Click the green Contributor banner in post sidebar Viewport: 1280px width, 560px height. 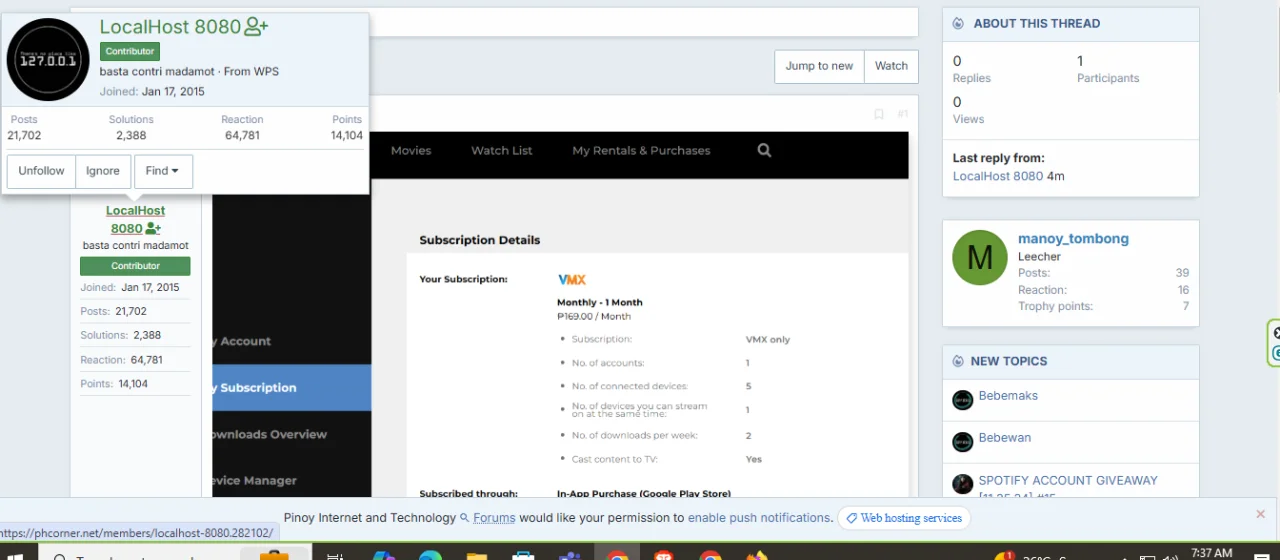135,266
